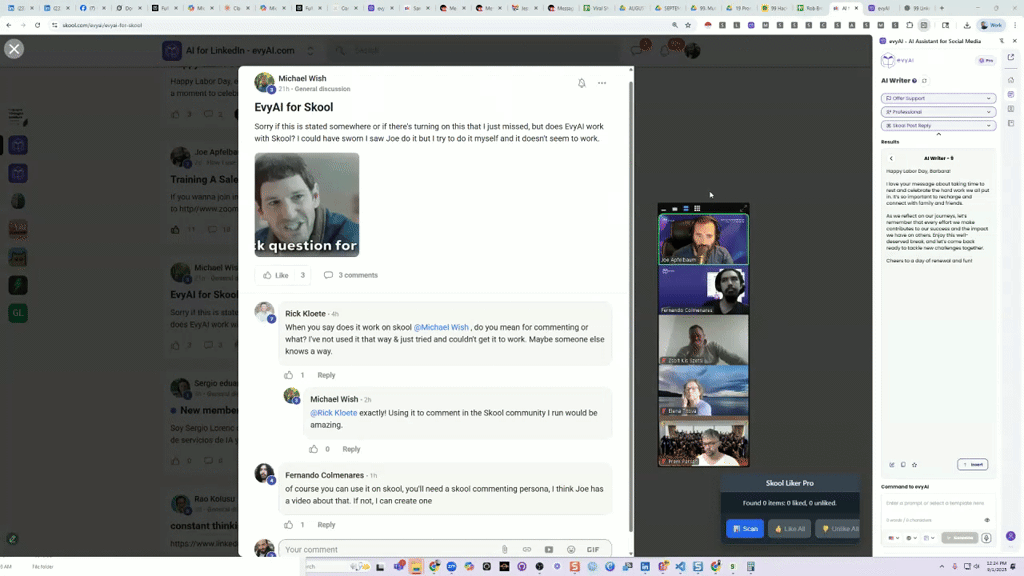Click the @Rick Kloete mention link

333,413
